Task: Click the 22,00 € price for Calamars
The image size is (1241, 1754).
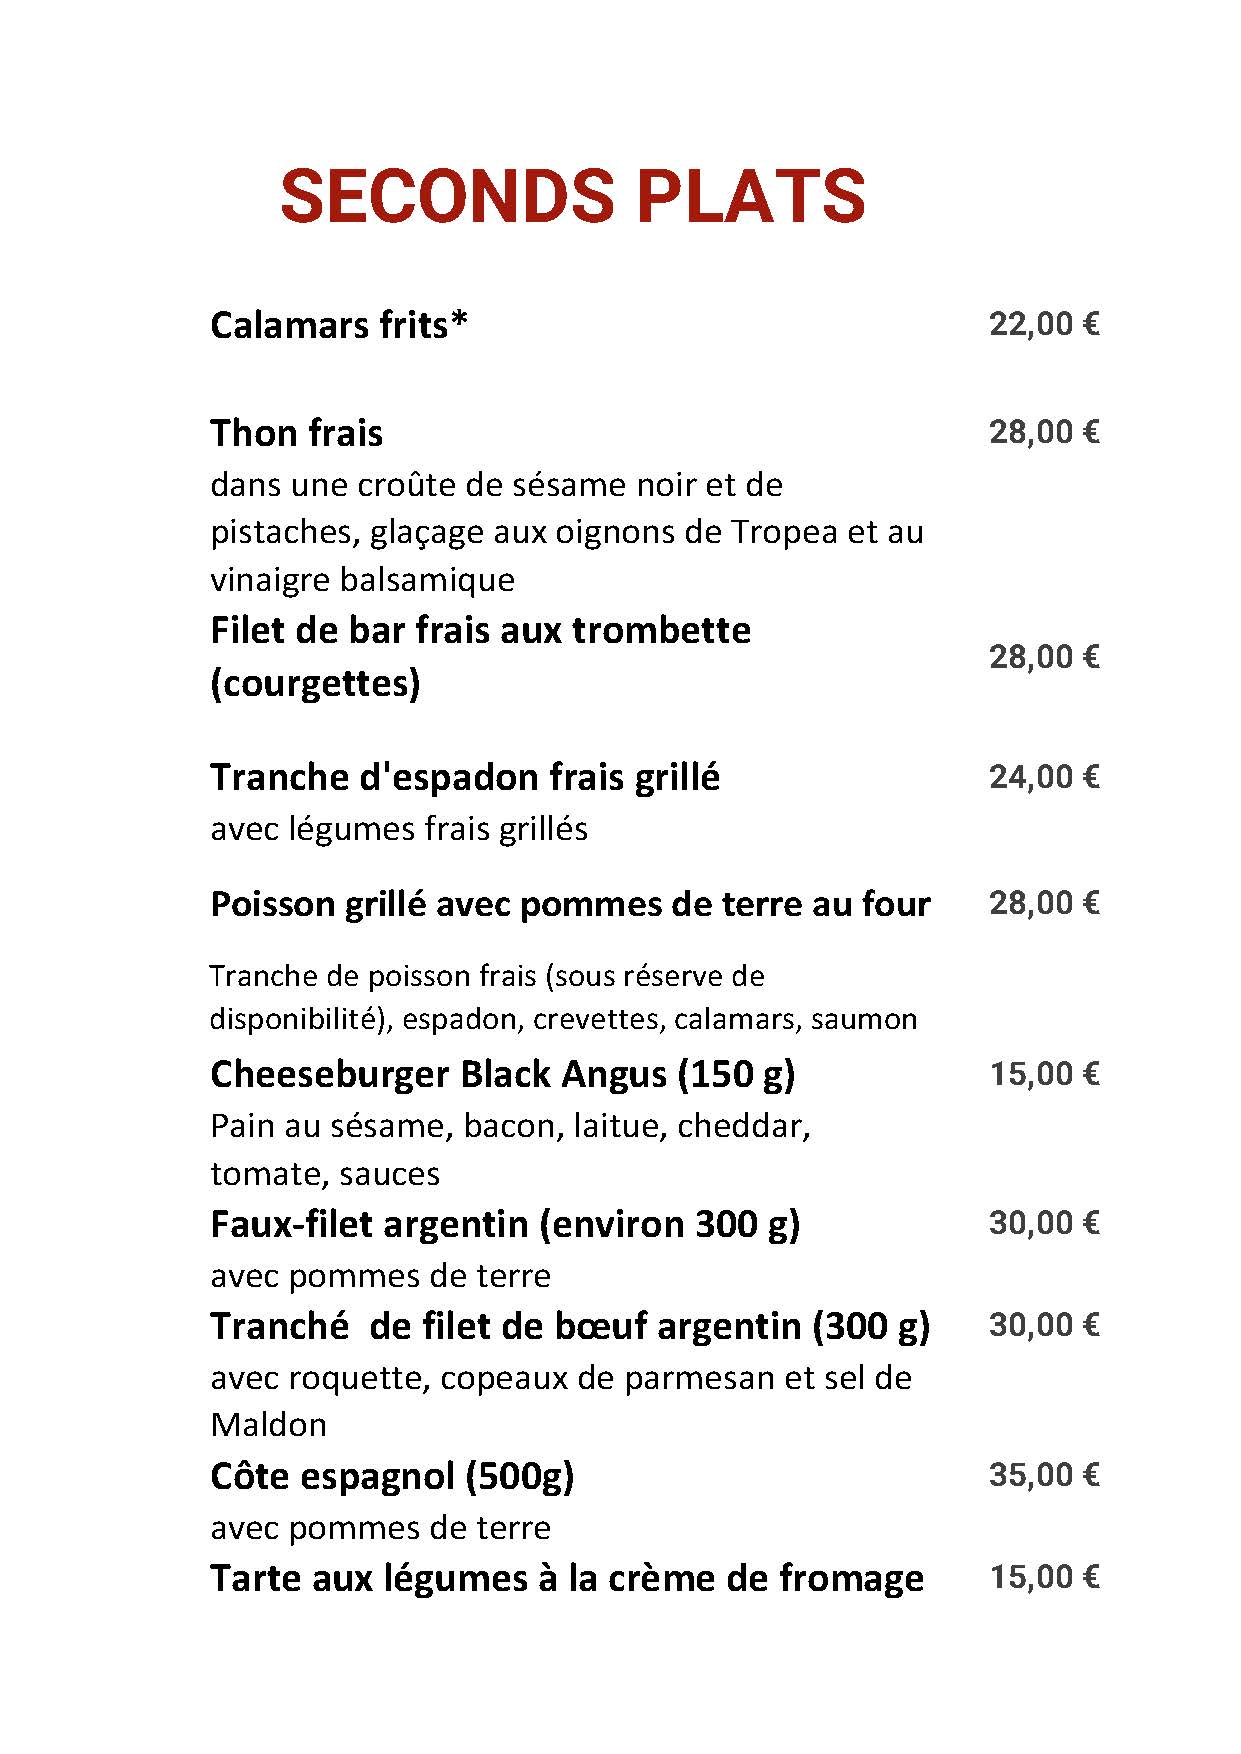Action: (1044, 324)
